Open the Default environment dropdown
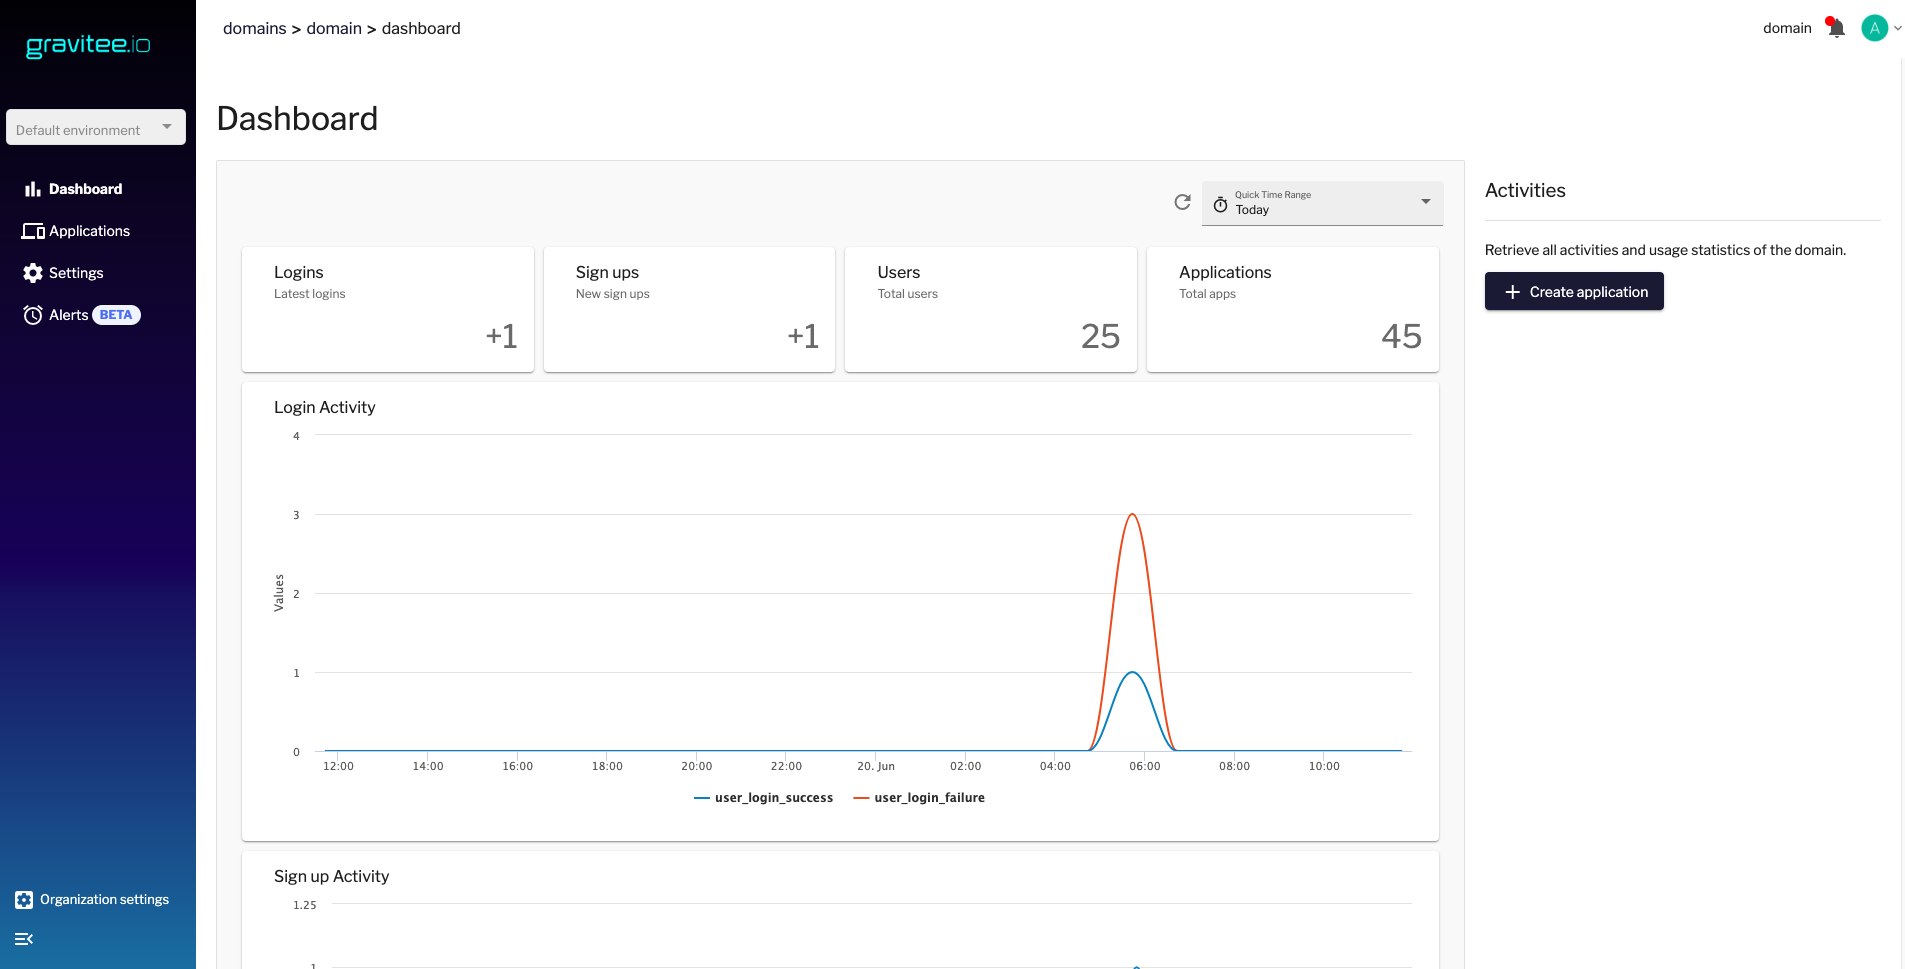 [96, 128]
